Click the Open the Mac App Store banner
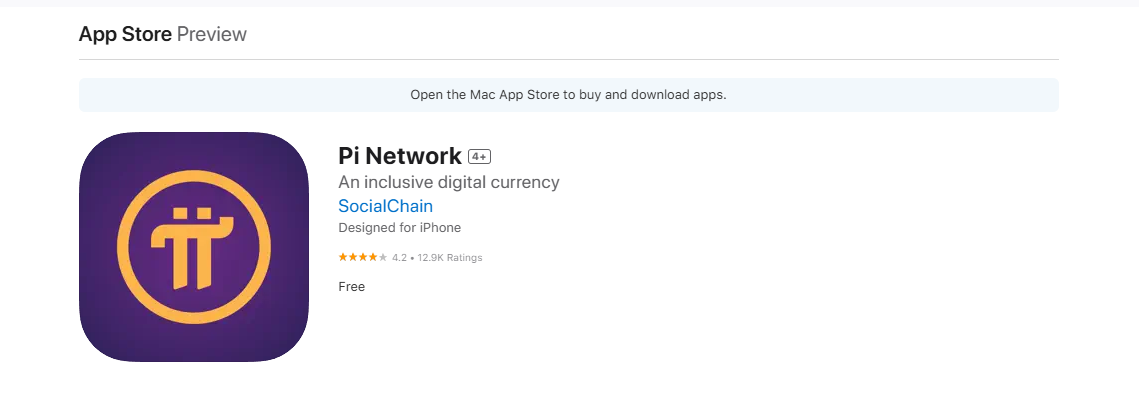 [x=568, y=94]
